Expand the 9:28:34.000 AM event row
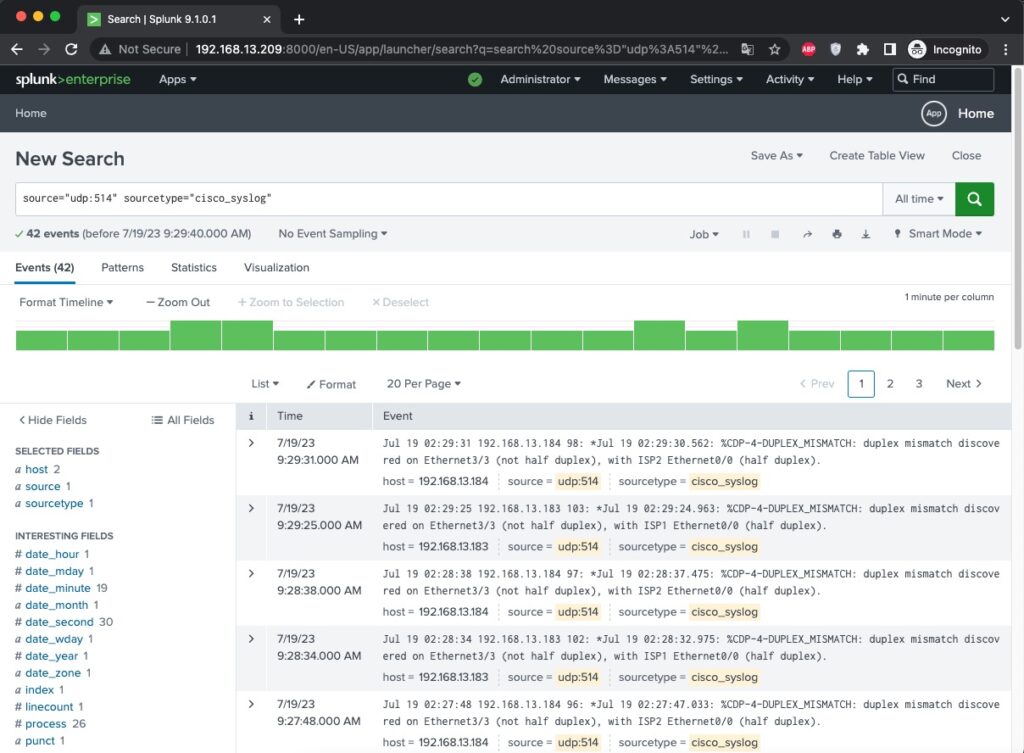Screen dimensions: 1024x753 251,639
